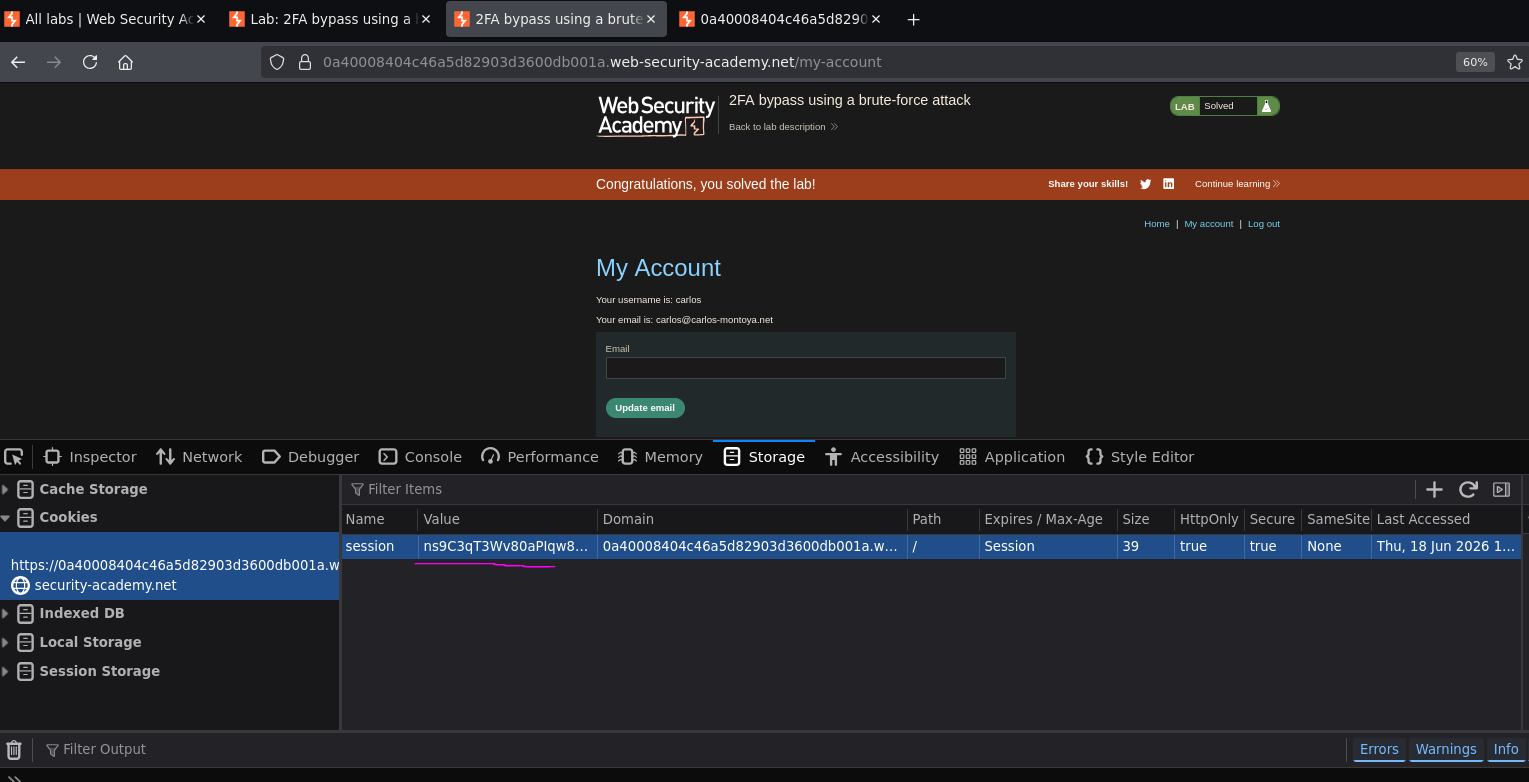
Task: Select the security-academy.net cookie host entry
Action: [170, 566]
